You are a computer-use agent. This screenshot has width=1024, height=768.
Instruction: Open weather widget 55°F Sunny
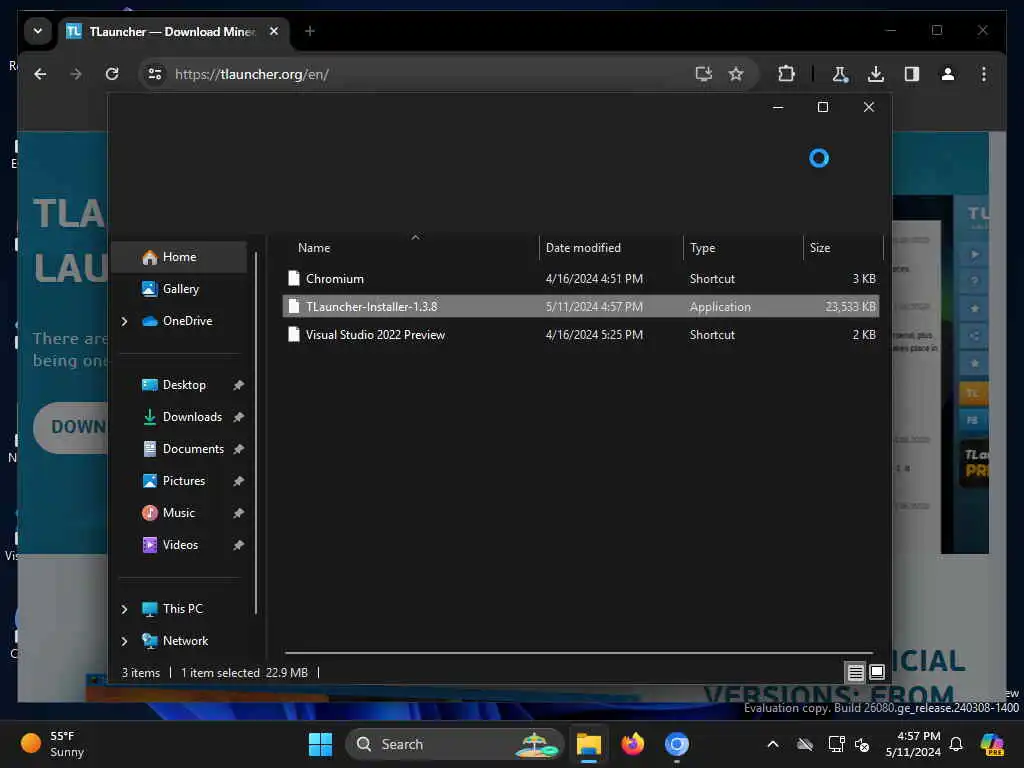click(54, 744)
